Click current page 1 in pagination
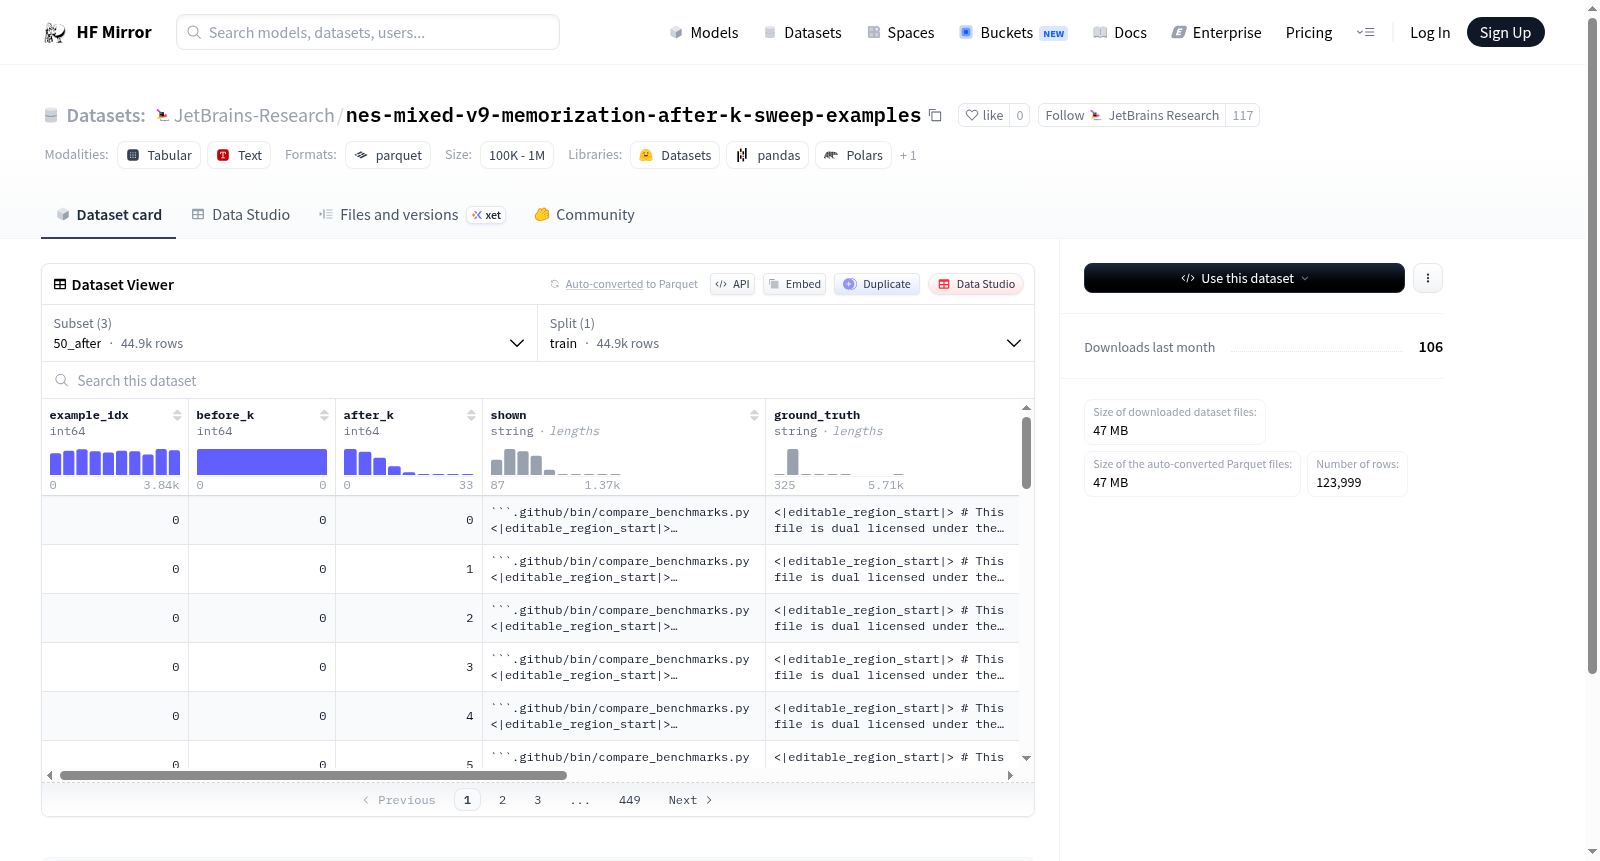Image resolution: width=1600 pixels, height=861 pixels. pos(467,800)
